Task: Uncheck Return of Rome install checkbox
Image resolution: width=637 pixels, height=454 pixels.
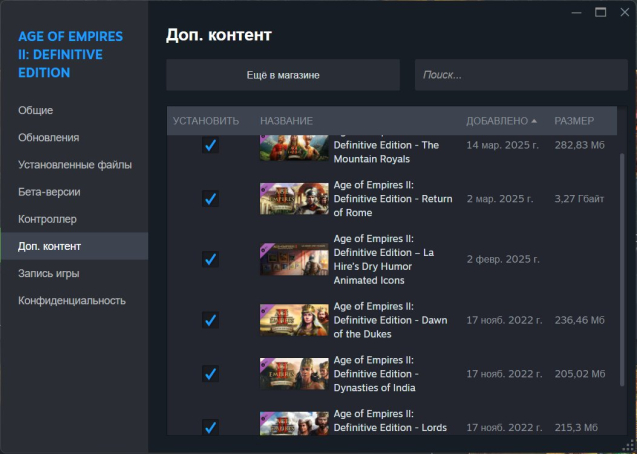Action: point(210,199)
